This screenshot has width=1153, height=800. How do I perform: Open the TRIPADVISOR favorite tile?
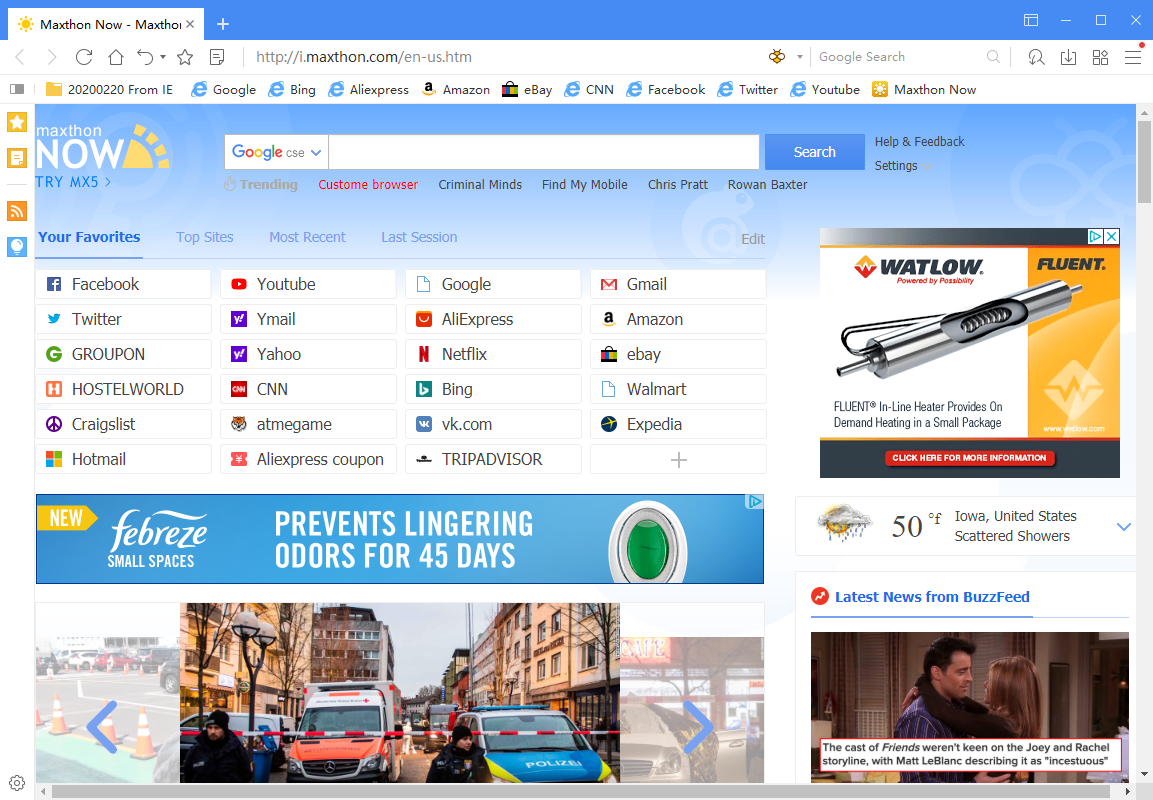[x=493, y=460]
